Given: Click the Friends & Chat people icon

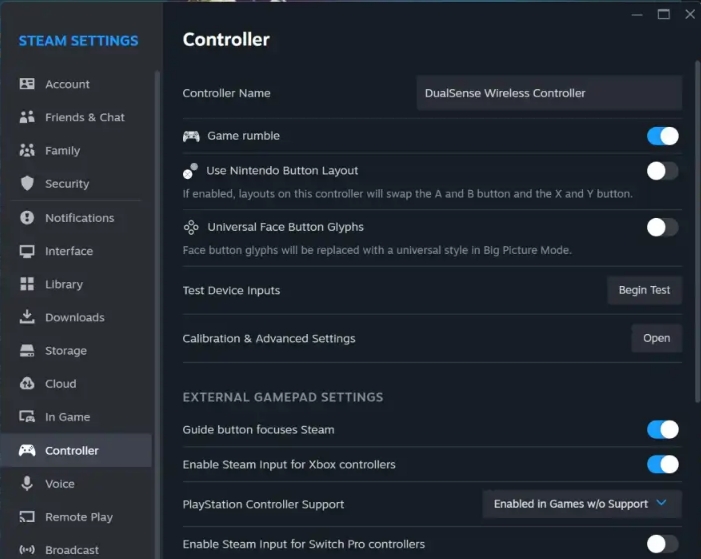Looking at the screenshot, I should pos(27,117).
